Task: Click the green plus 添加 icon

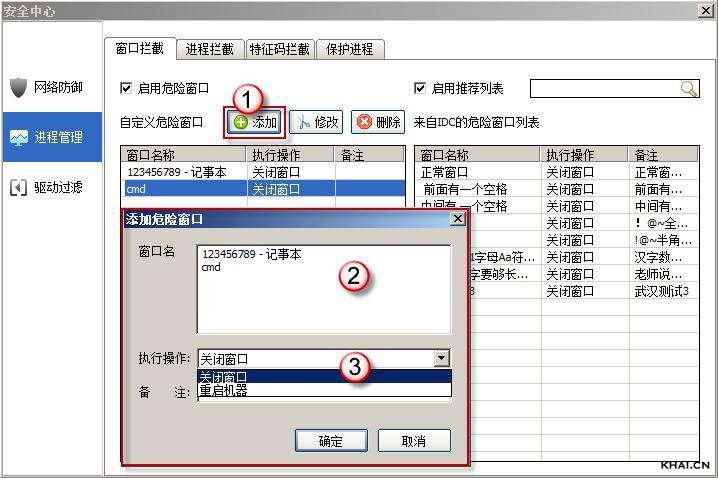Action: pyautogui.click(x=241, y=122)
